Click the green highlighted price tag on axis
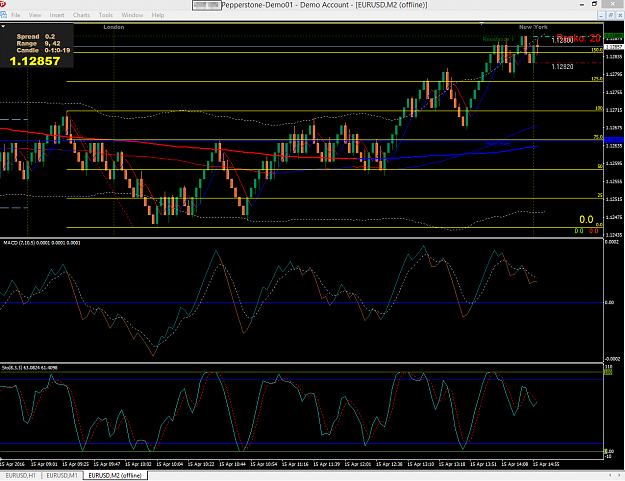 coord(614,36)
